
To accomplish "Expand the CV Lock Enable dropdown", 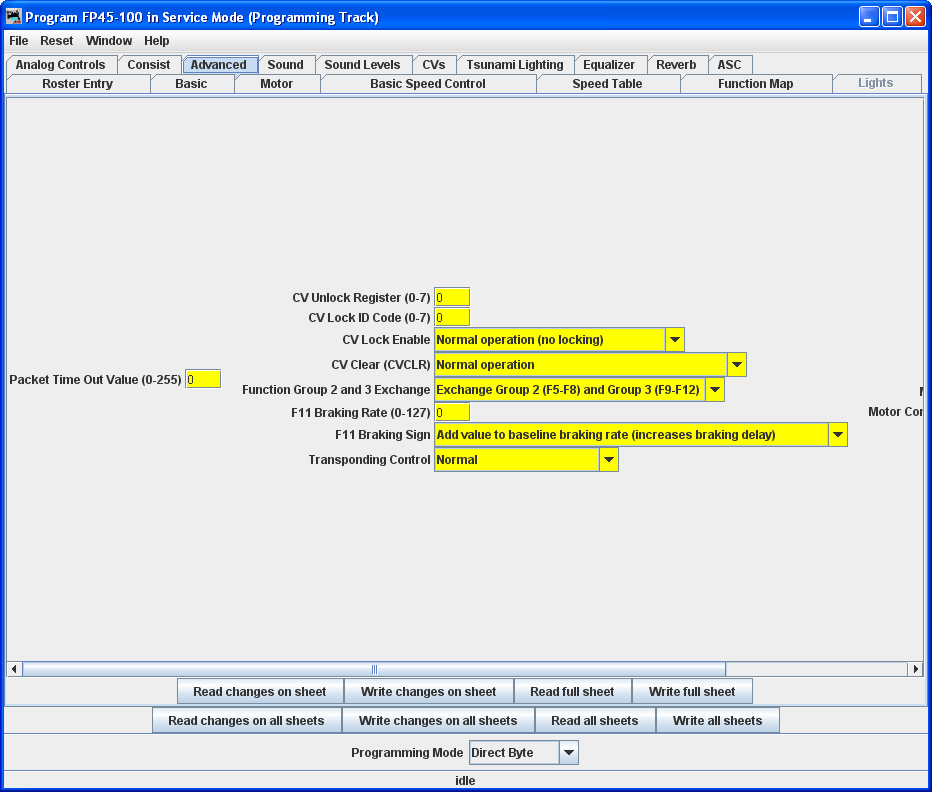I will coord(675,340).
